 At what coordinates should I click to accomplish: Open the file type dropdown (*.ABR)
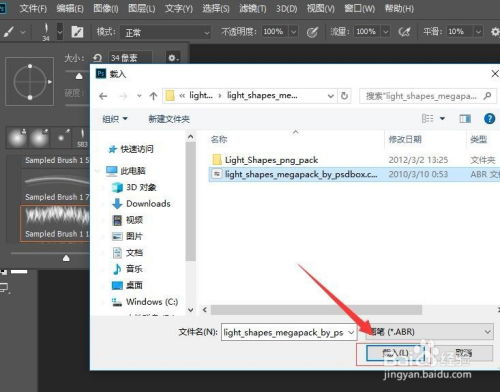[429, 332]
